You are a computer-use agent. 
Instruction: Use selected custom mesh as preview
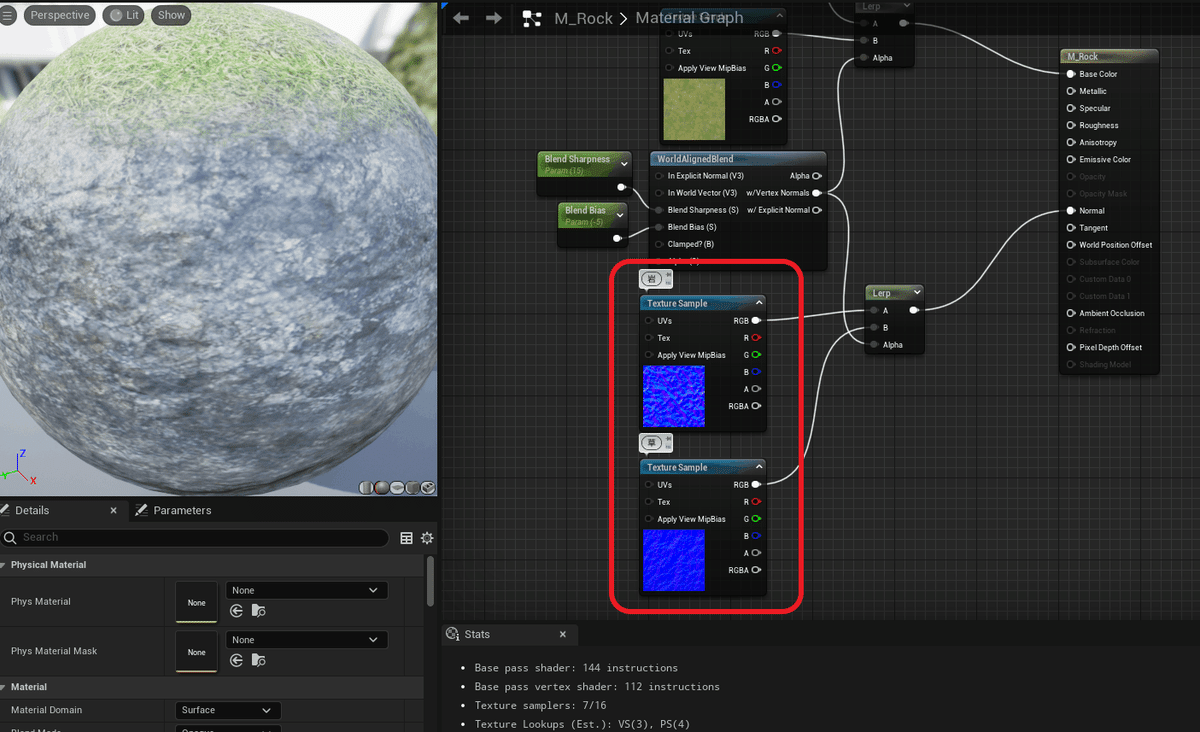click(x=428, y=488)
